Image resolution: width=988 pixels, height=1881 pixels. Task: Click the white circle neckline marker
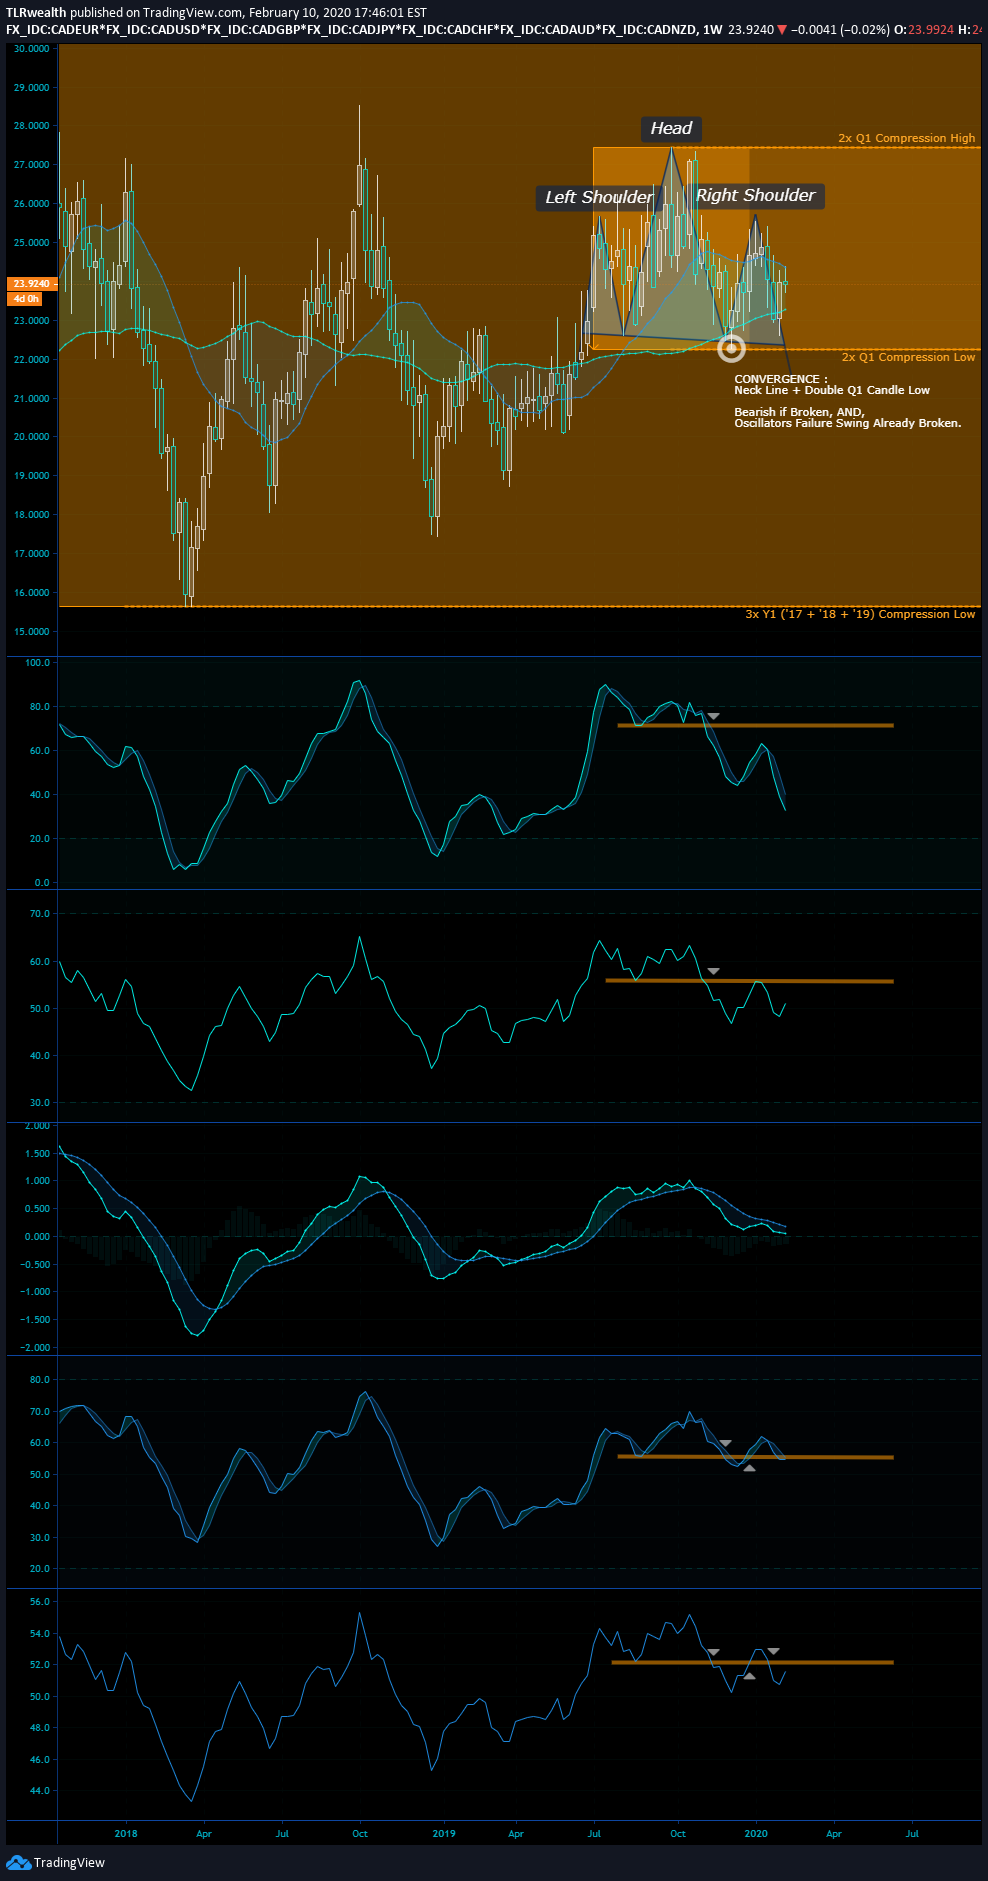(x=732, y=347)
